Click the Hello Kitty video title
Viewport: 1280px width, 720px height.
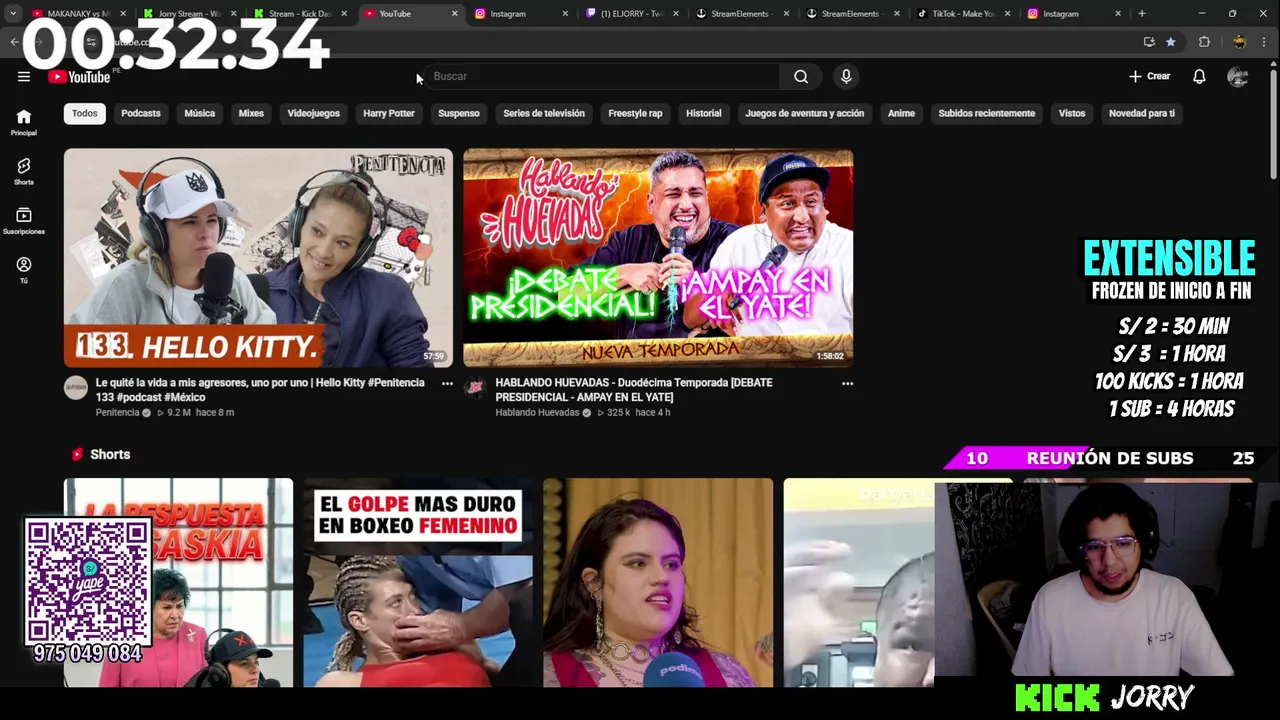coord(260,390)
